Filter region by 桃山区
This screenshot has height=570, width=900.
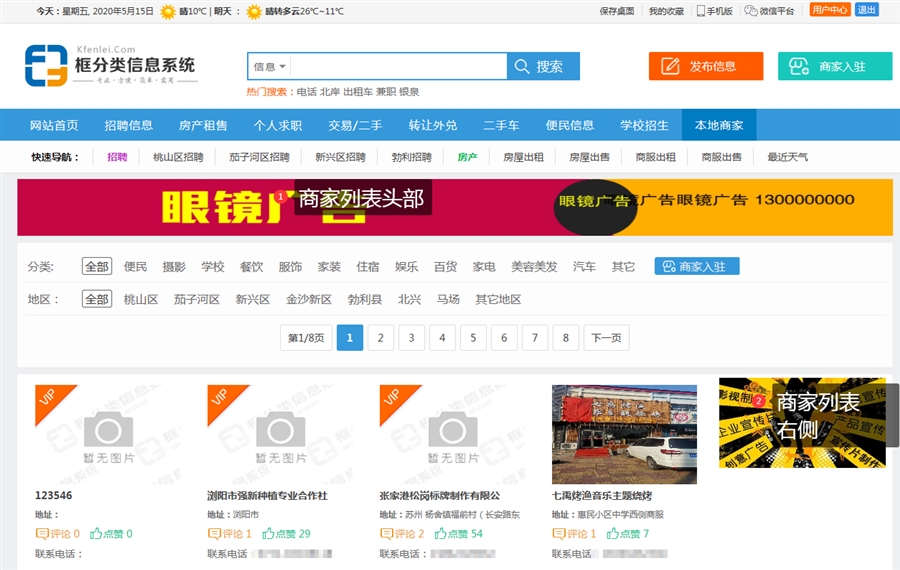pyautogui.click(x=140, y=299)
